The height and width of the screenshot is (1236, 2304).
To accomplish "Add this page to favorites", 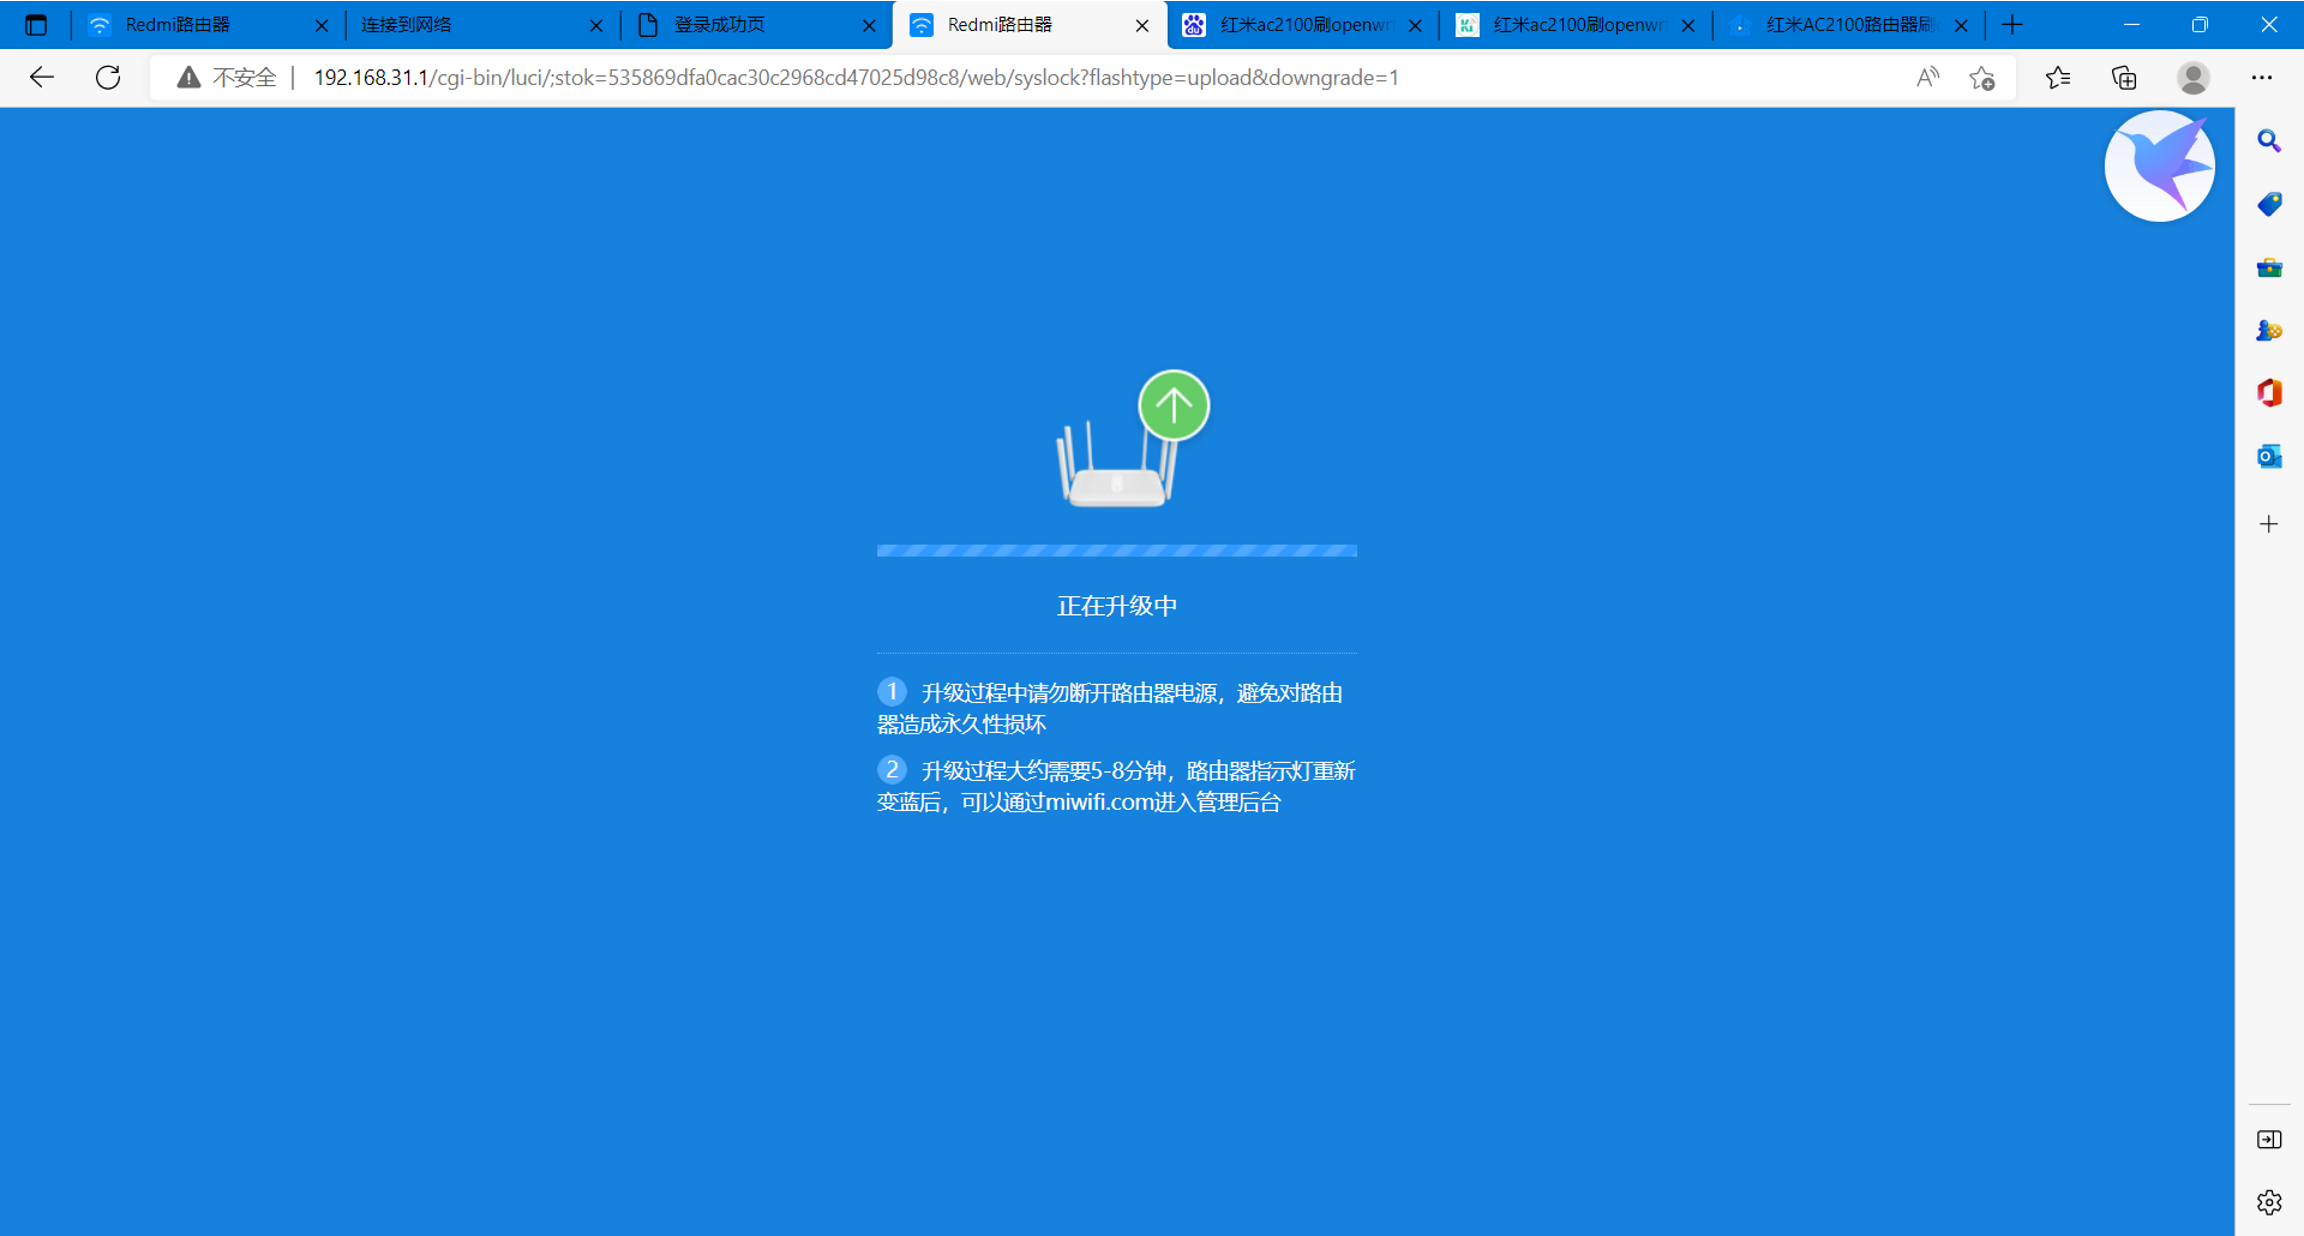I will tap(1982, 77).
